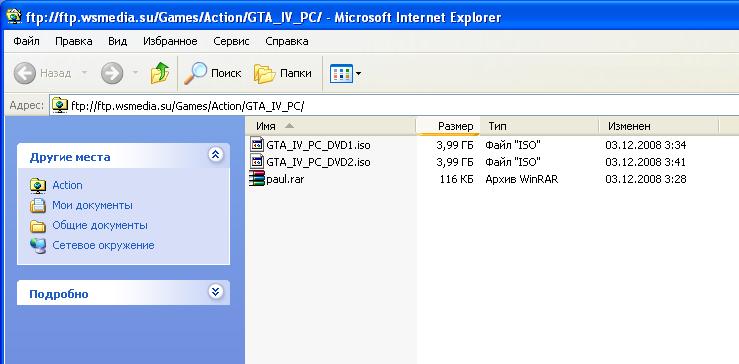Click the date 03.12.2008 3:34
Screen dimensions: 739x364
tap(646, 144)
